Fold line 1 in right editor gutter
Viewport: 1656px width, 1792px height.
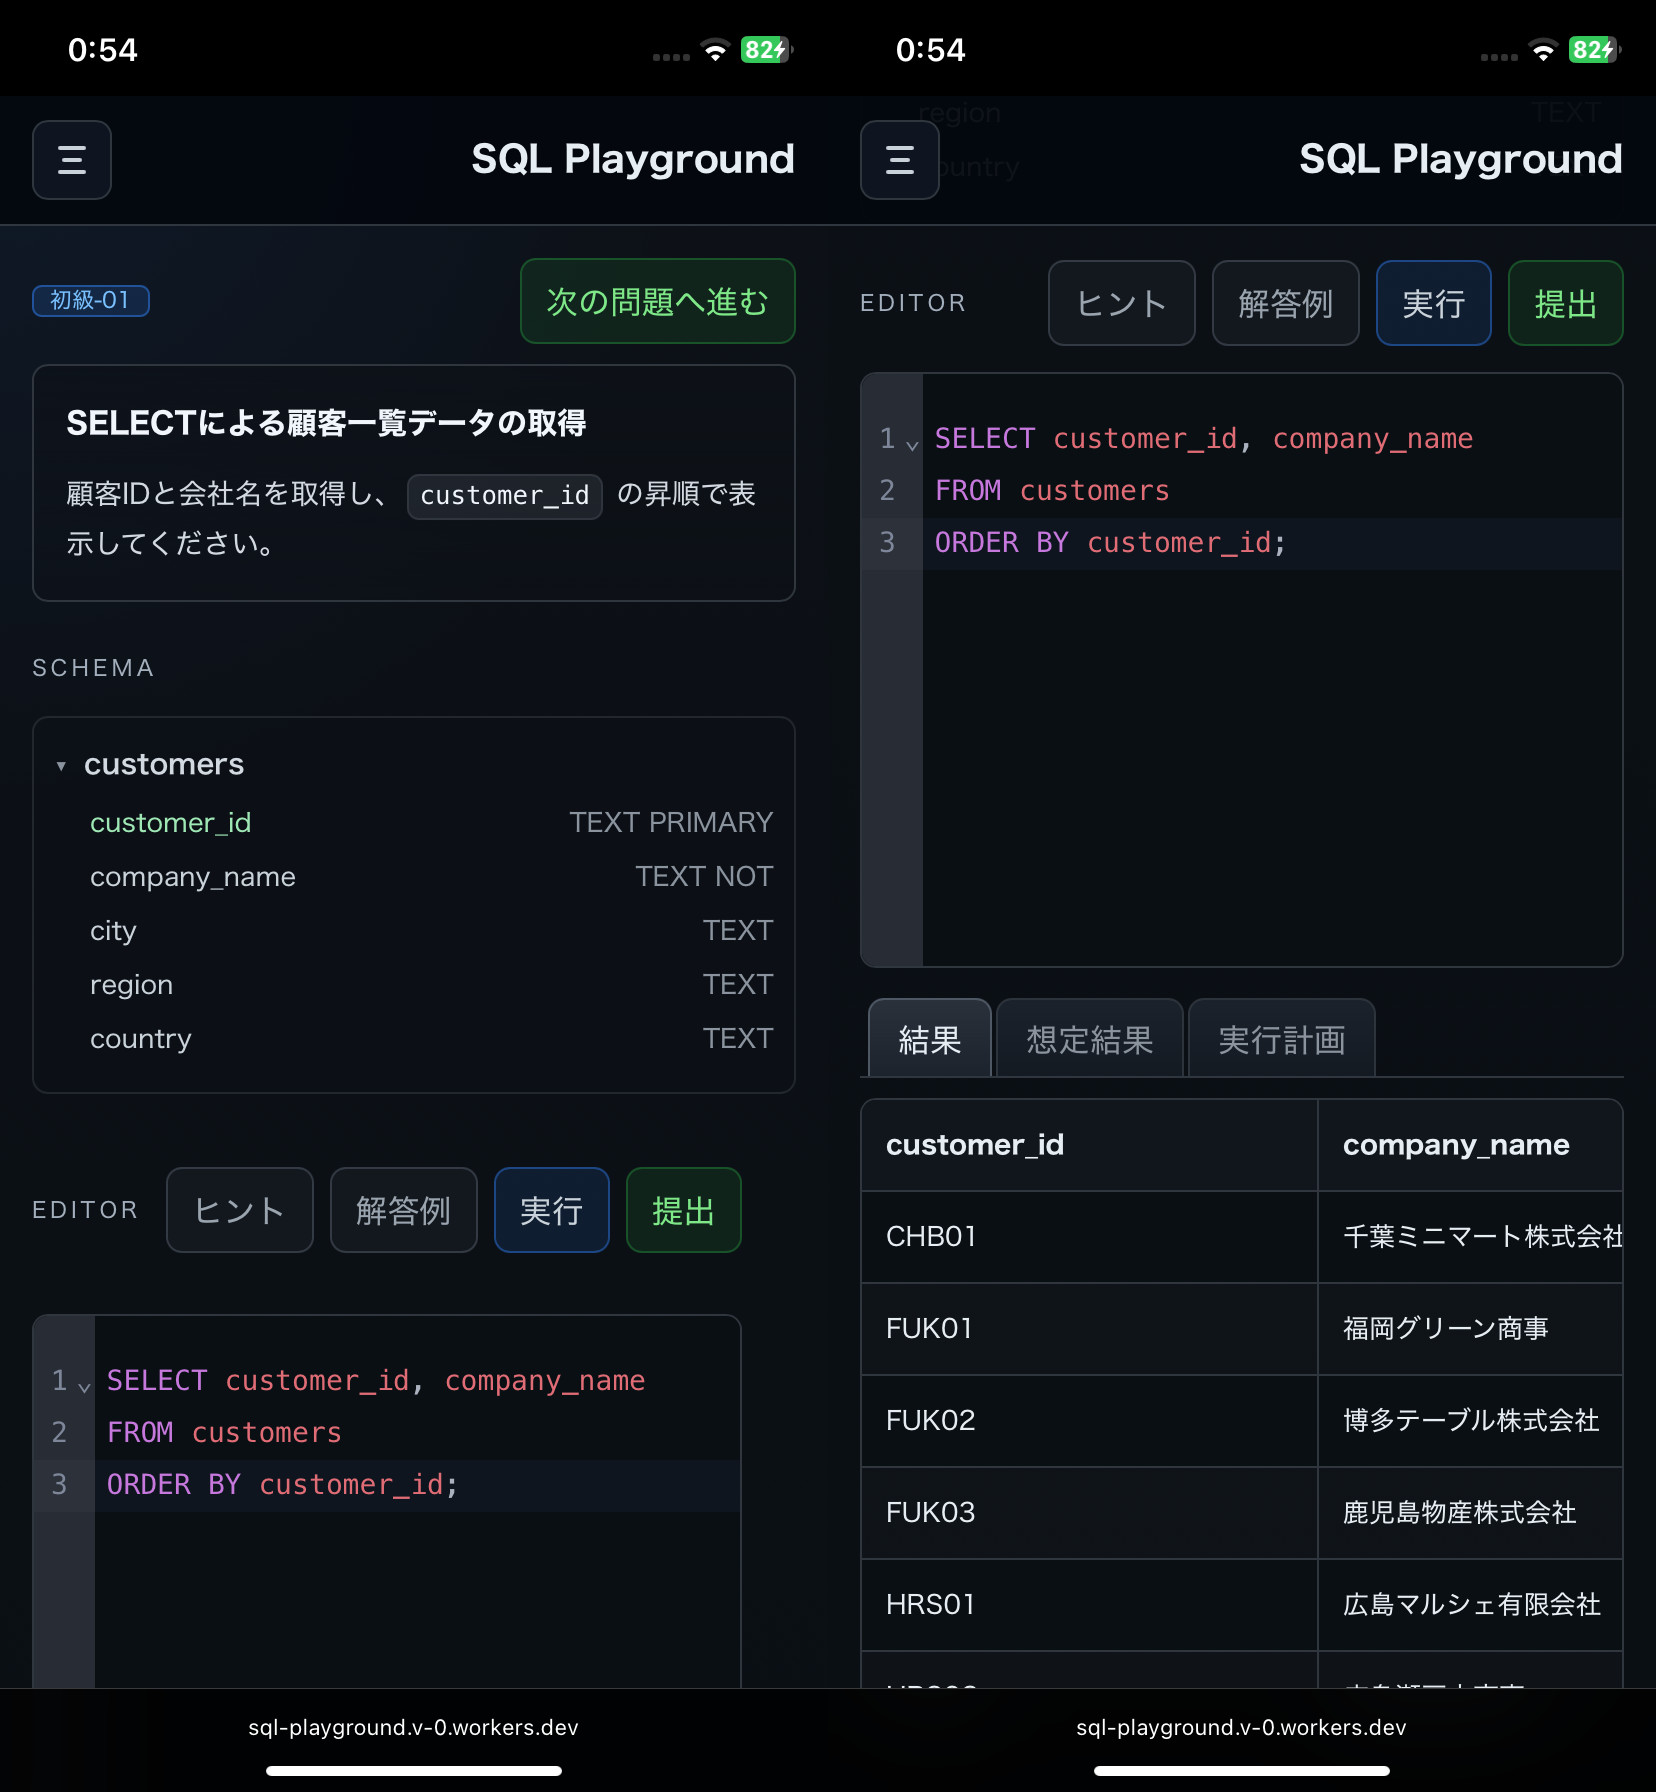(912, 445)
